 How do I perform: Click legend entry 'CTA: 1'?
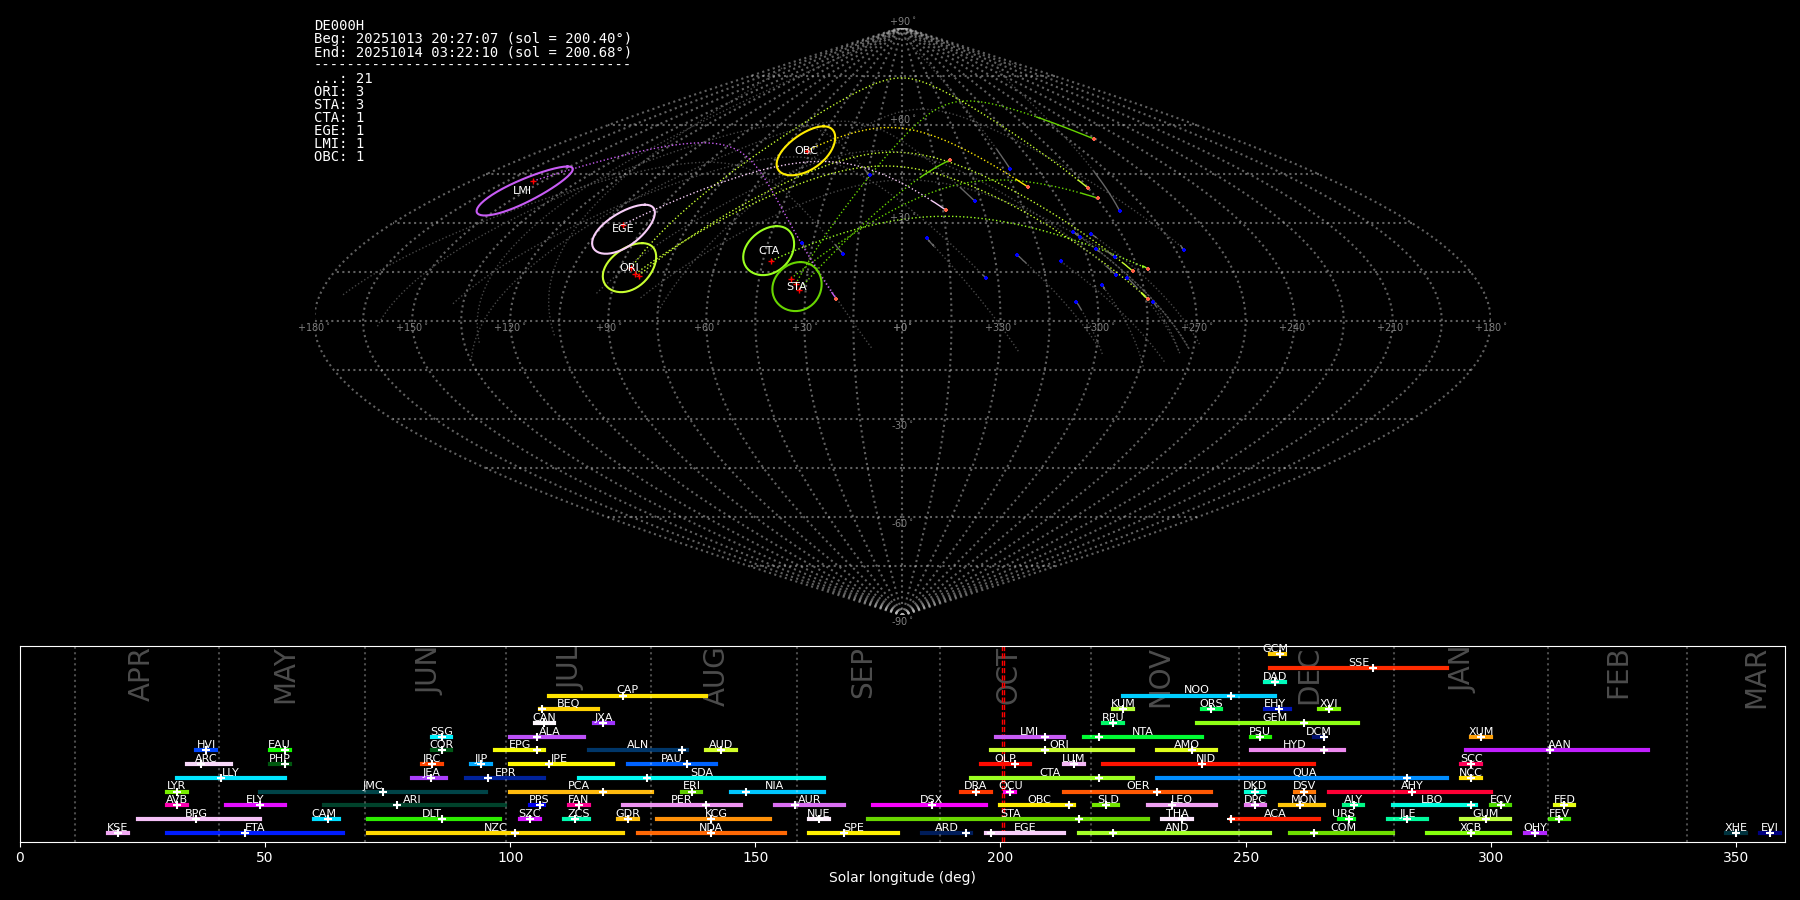339,117
